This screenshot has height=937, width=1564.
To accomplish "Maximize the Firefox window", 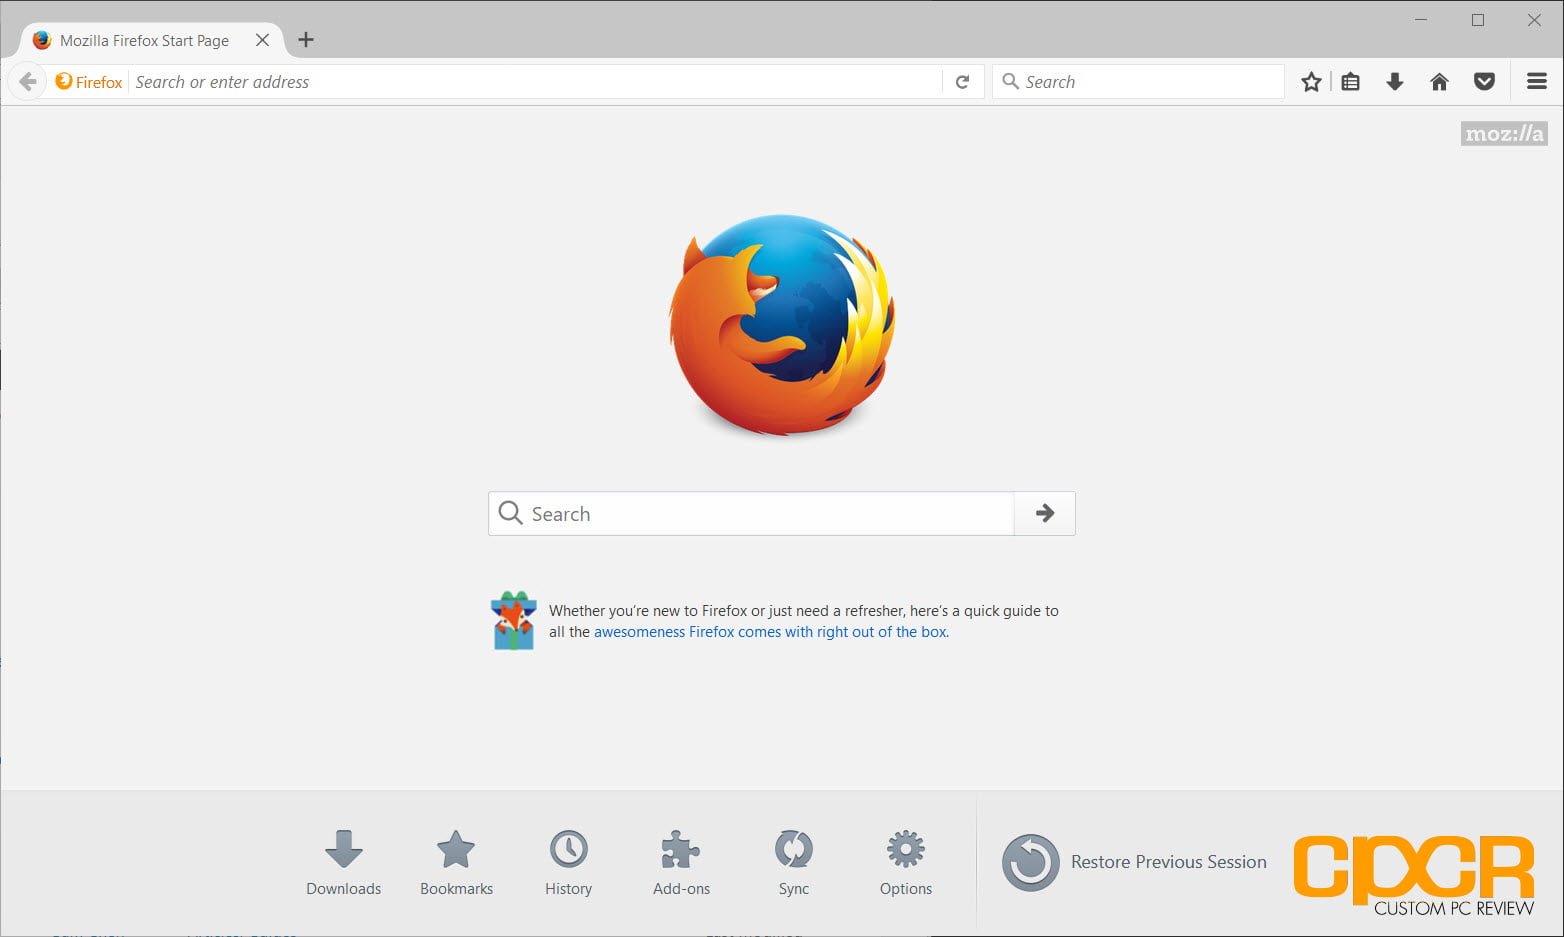I will click(x=1478, y=20).
